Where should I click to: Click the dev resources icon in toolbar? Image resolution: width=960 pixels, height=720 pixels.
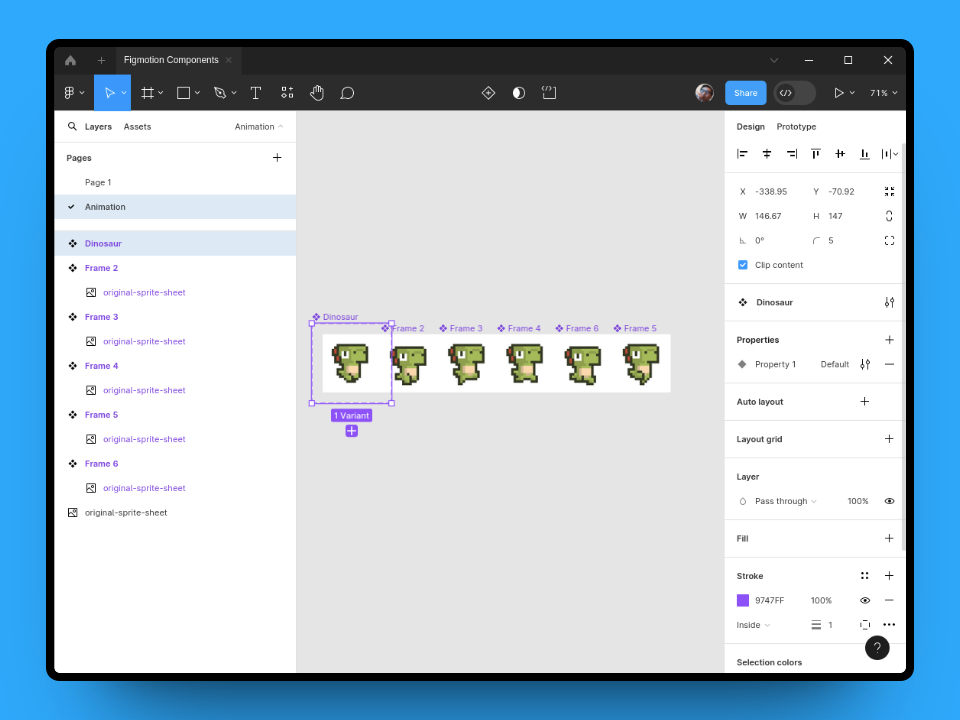[x=549, y=92]
